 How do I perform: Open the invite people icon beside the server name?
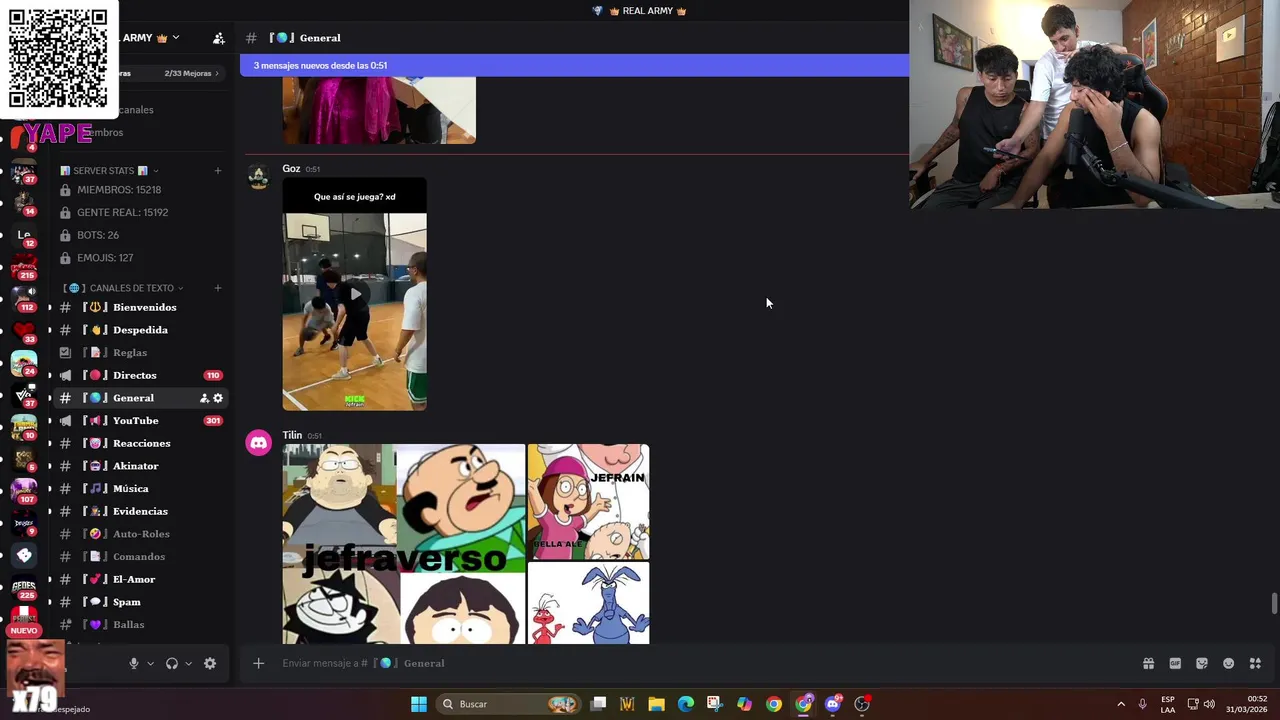[219, 38]
